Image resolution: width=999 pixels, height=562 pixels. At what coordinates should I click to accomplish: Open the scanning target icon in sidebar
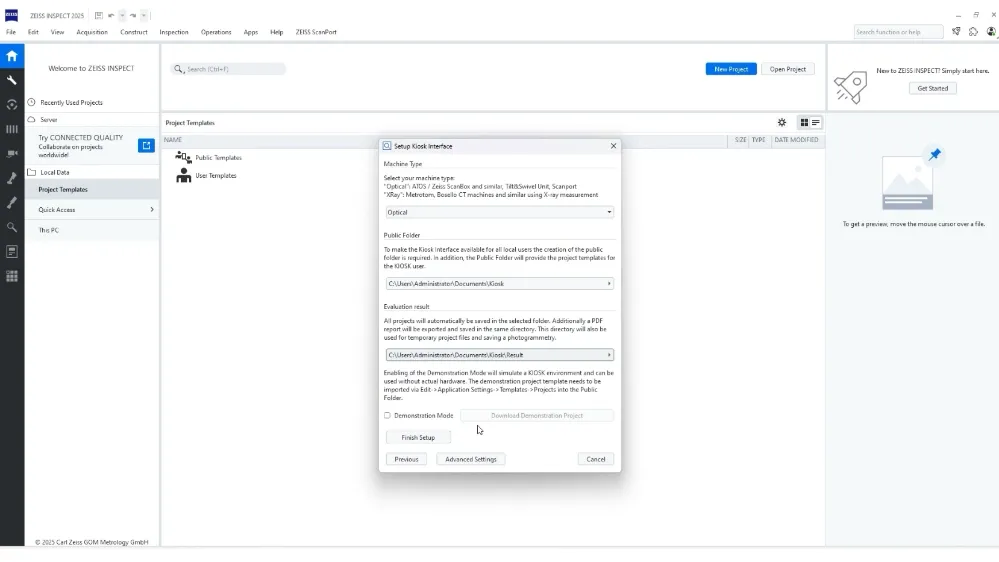coord(11,104)
